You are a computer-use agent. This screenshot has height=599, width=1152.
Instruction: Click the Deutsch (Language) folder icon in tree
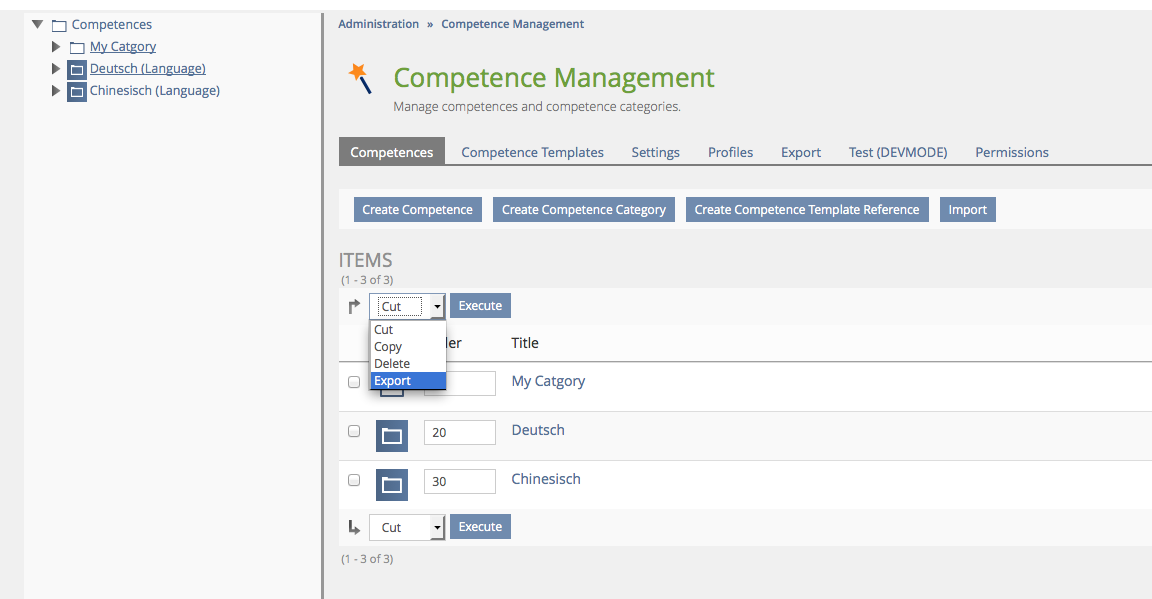(77, 70)
